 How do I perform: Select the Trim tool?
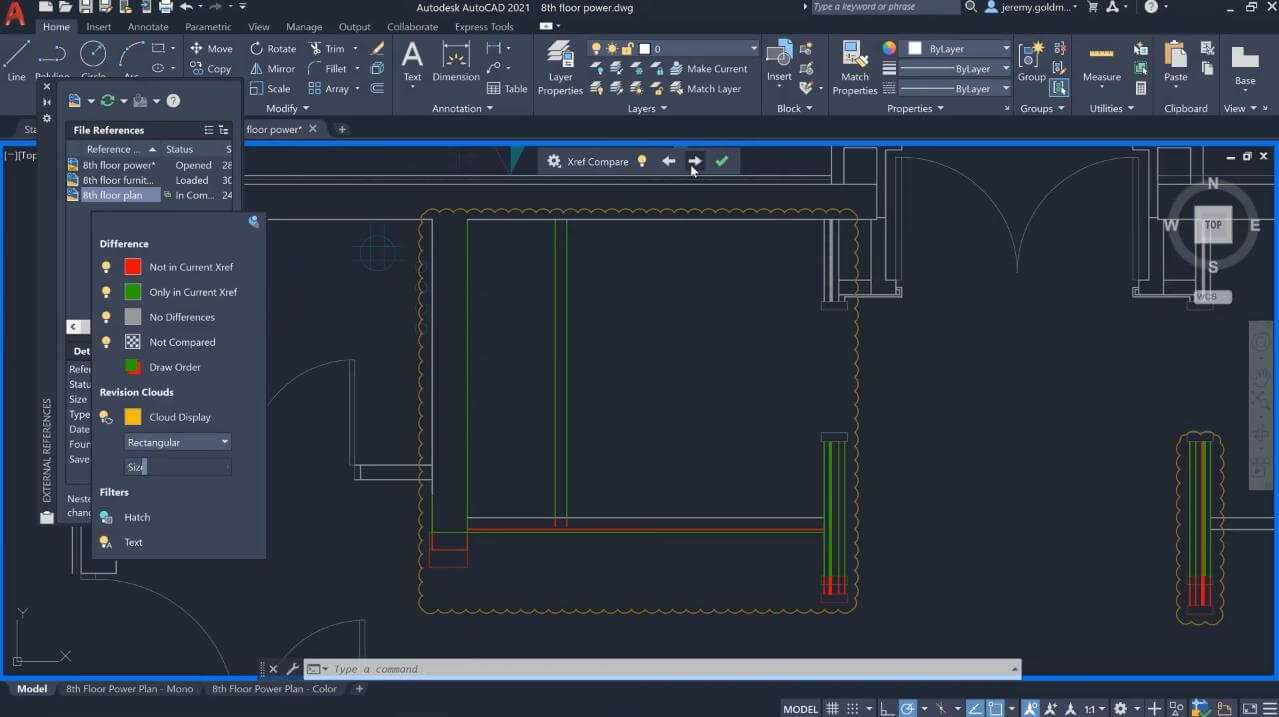(327, 48)
